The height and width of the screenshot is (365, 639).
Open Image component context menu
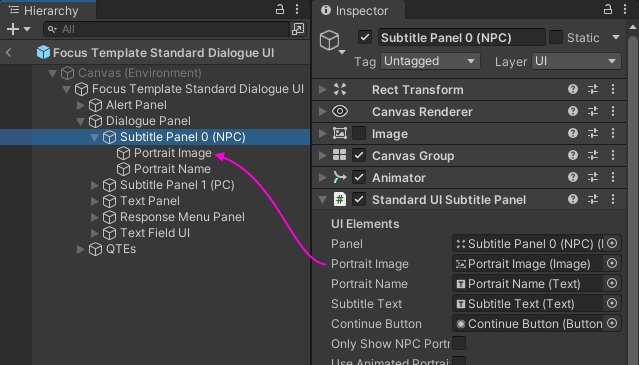613,133
